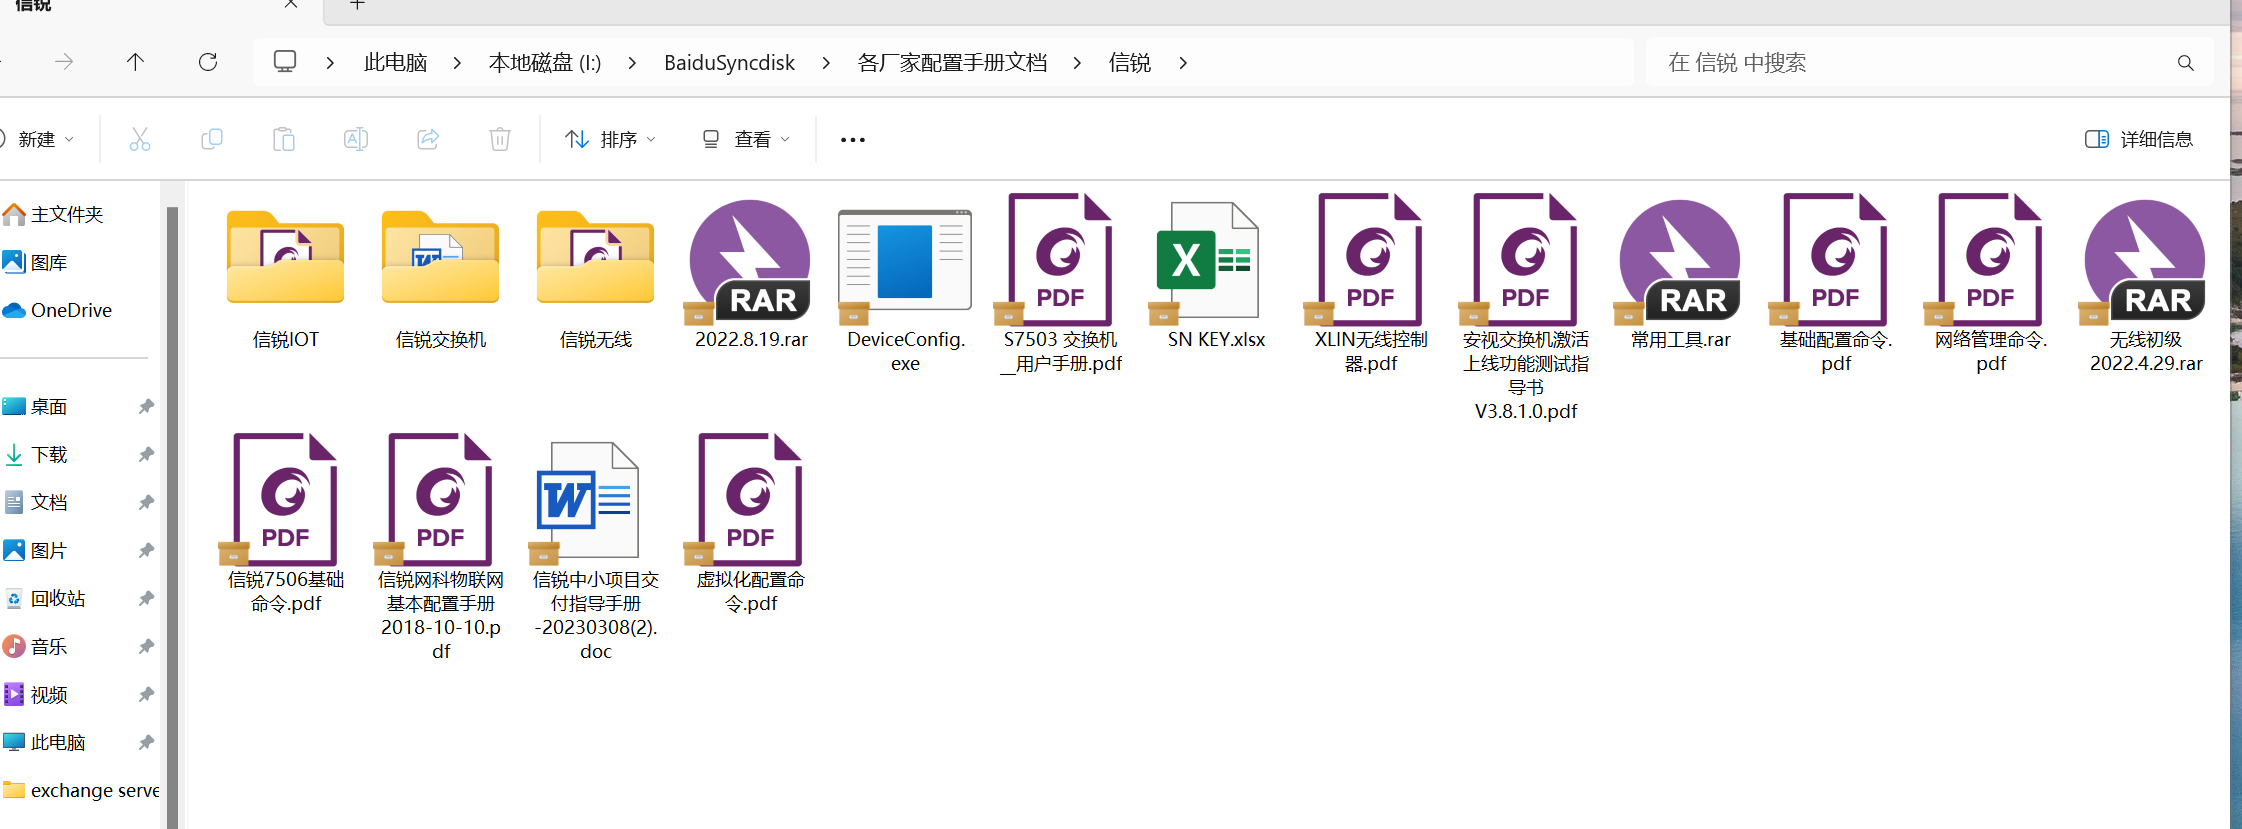Select 网络管理命令.pdf file

pos(1991,285)
